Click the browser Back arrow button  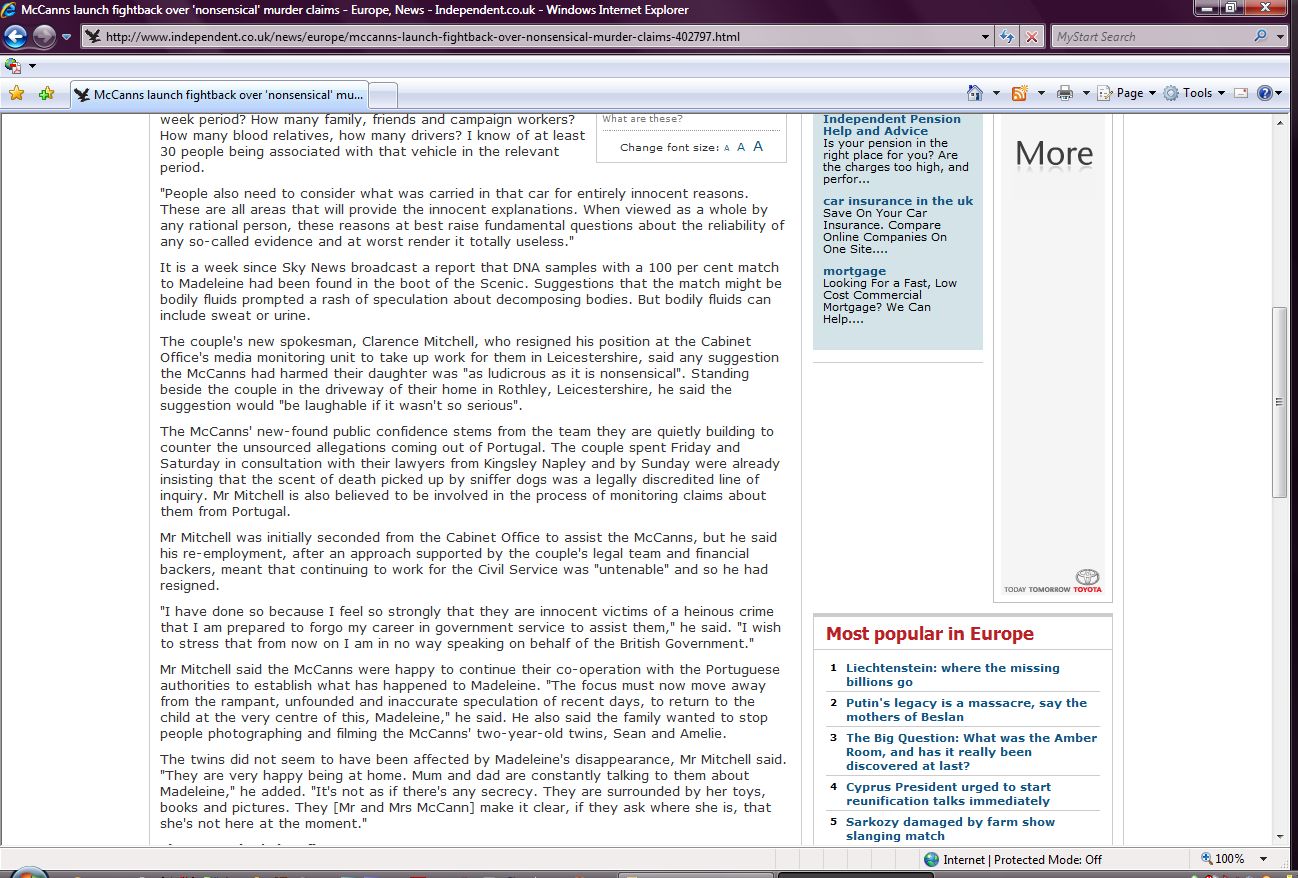click(15, 37)
